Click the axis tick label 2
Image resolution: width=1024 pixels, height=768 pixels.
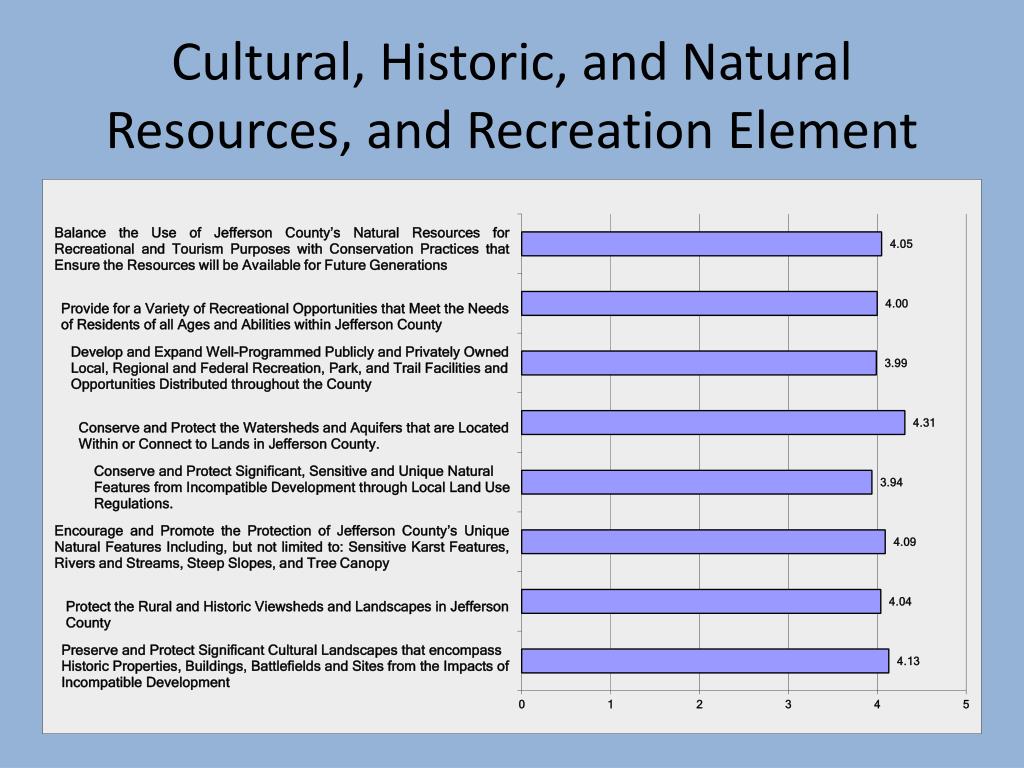click(699, 705)
